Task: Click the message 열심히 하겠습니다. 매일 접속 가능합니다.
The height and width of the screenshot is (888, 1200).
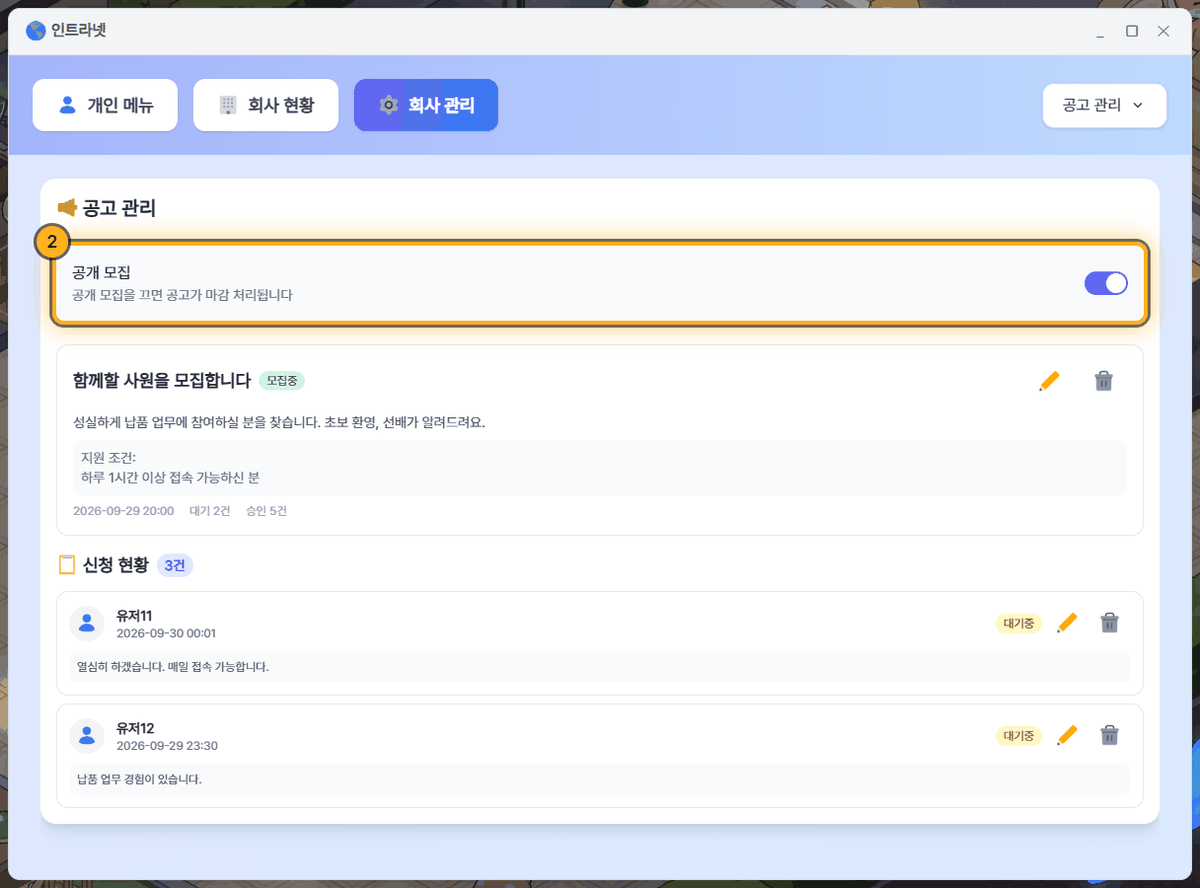Action: (x=173, y=666)
